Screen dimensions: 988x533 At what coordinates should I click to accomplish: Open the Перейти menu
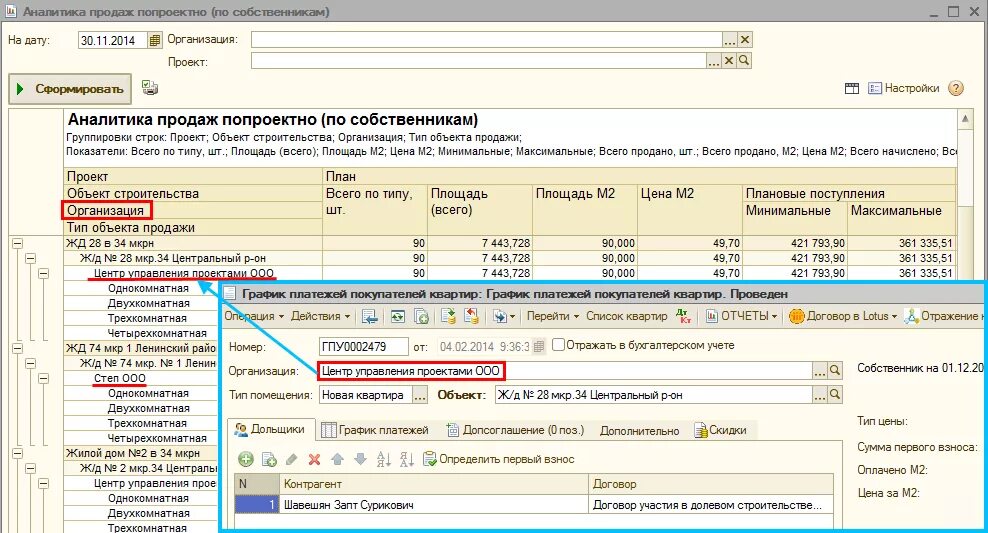coord(553,316)
